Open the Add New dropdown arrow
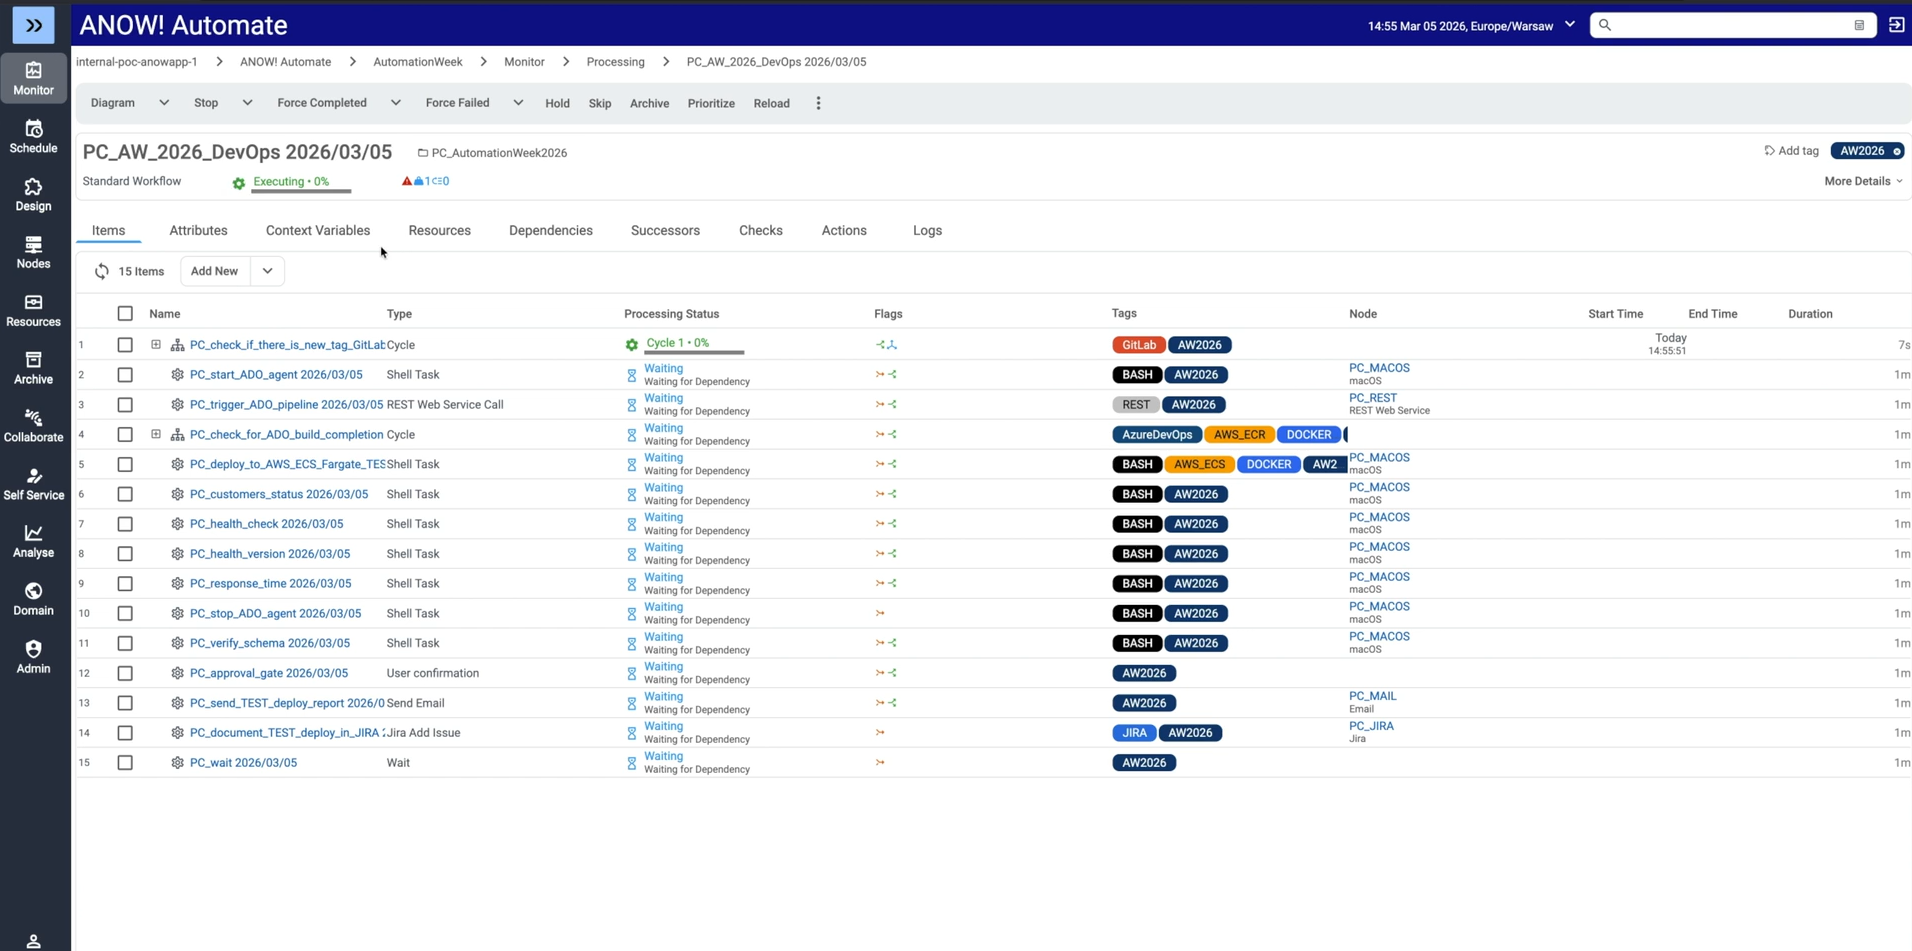1912x951 pixels. (267, 271)
